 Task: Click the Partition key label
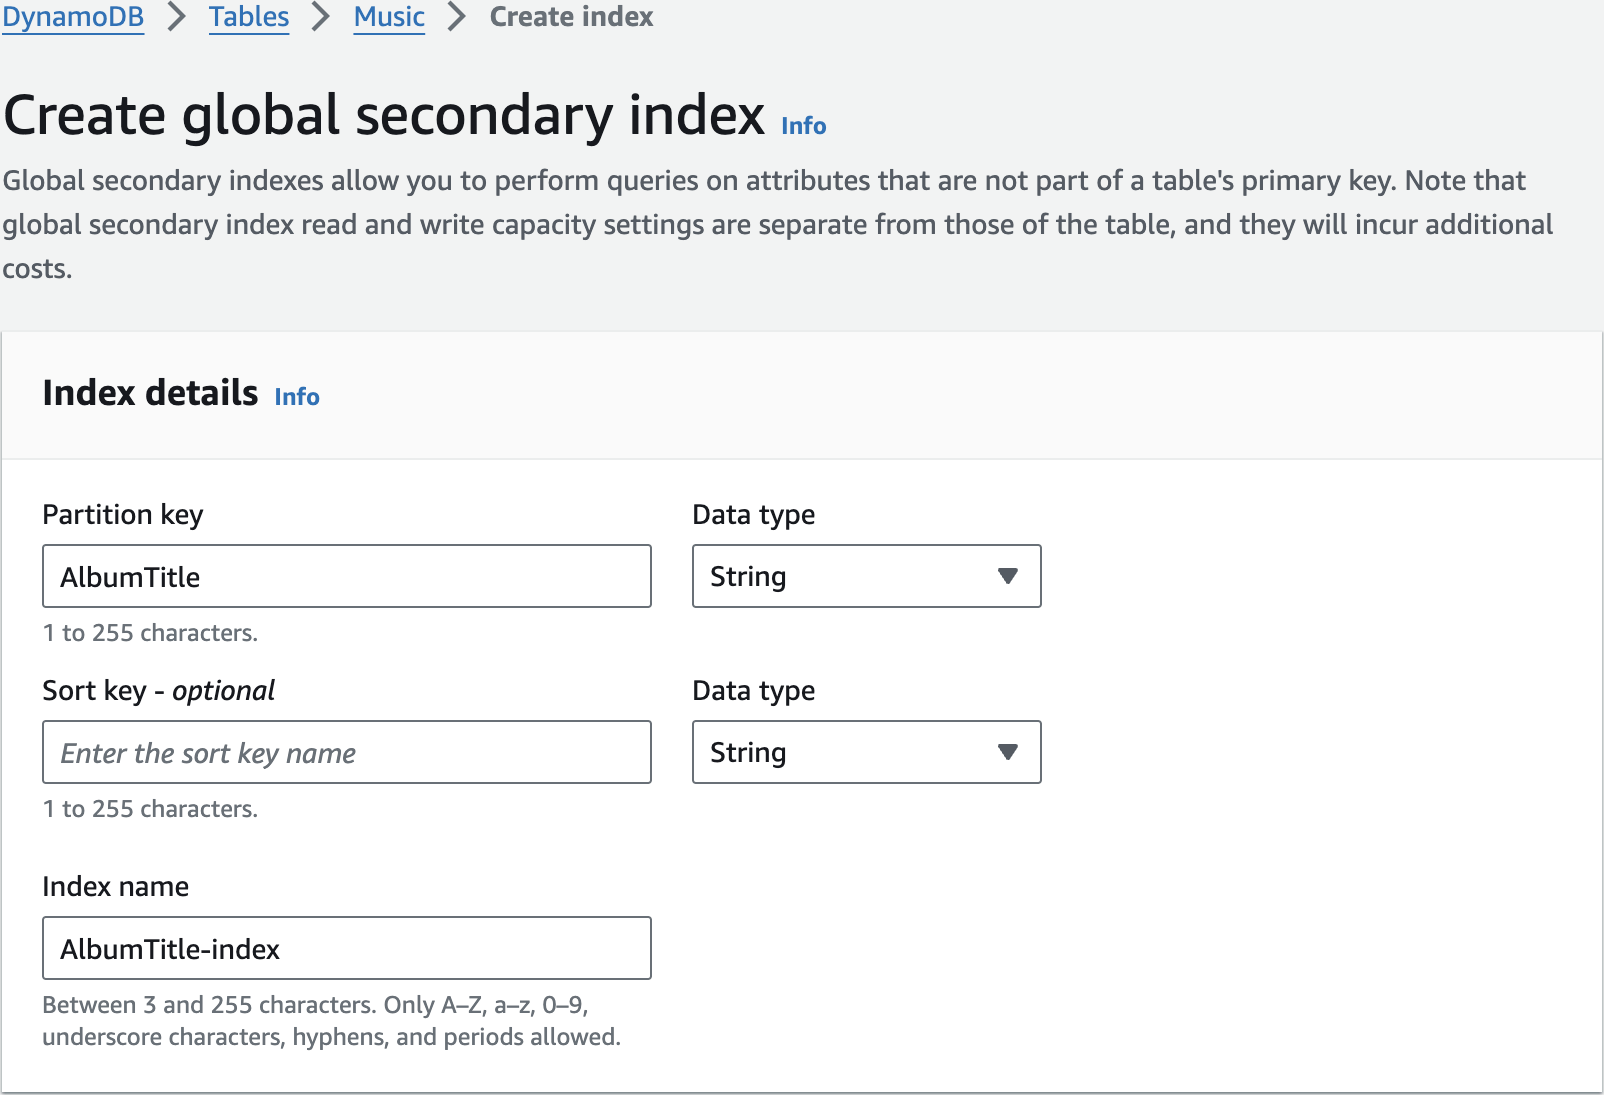(x=123, y=515)
